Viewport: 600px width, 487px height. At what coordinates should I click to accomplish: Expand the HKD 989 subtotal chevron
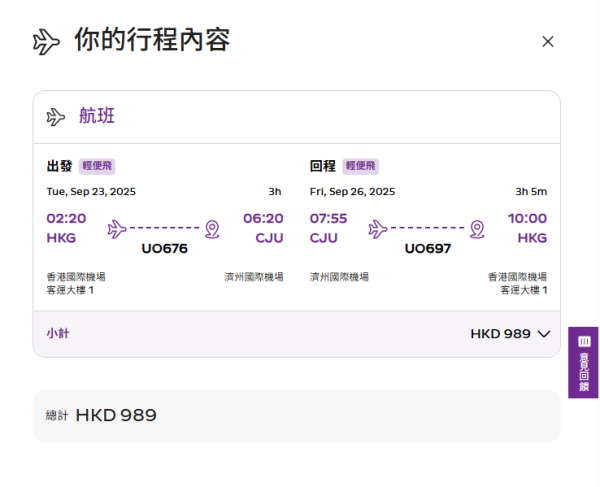[x=544, y=334]
